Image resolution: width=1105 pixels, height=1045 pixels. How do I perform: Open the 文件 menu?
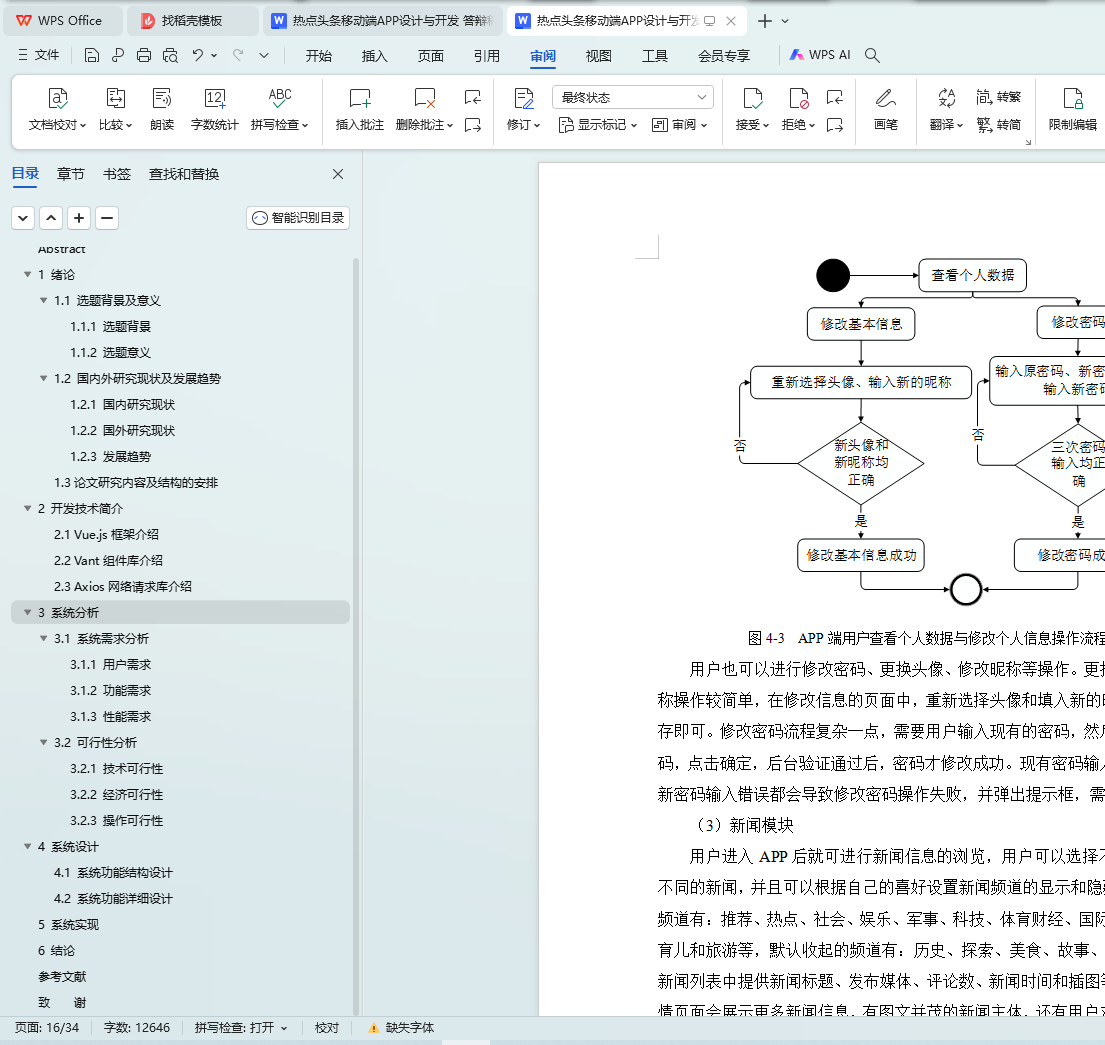(39, 55)
